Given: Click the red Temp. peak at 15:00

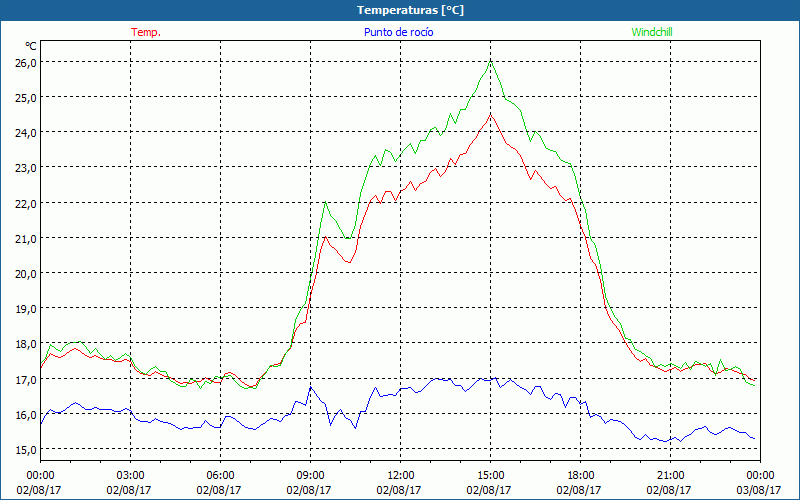Looking at the screenshot, I should pyautogui.click(x=490, y=115).
